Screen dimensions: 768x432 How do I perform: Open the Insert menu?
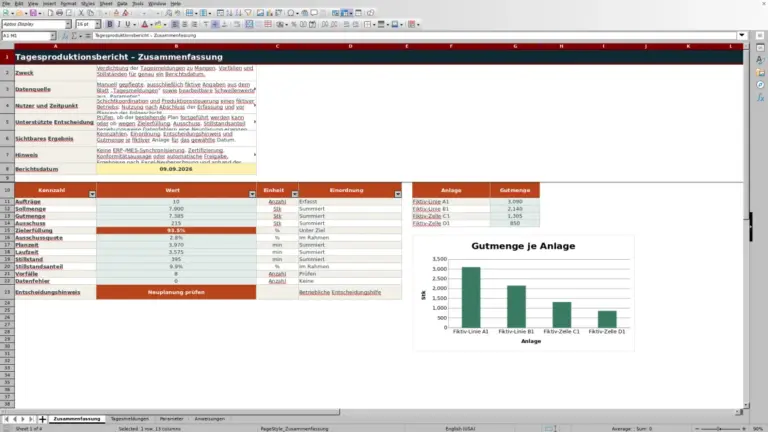49,3
